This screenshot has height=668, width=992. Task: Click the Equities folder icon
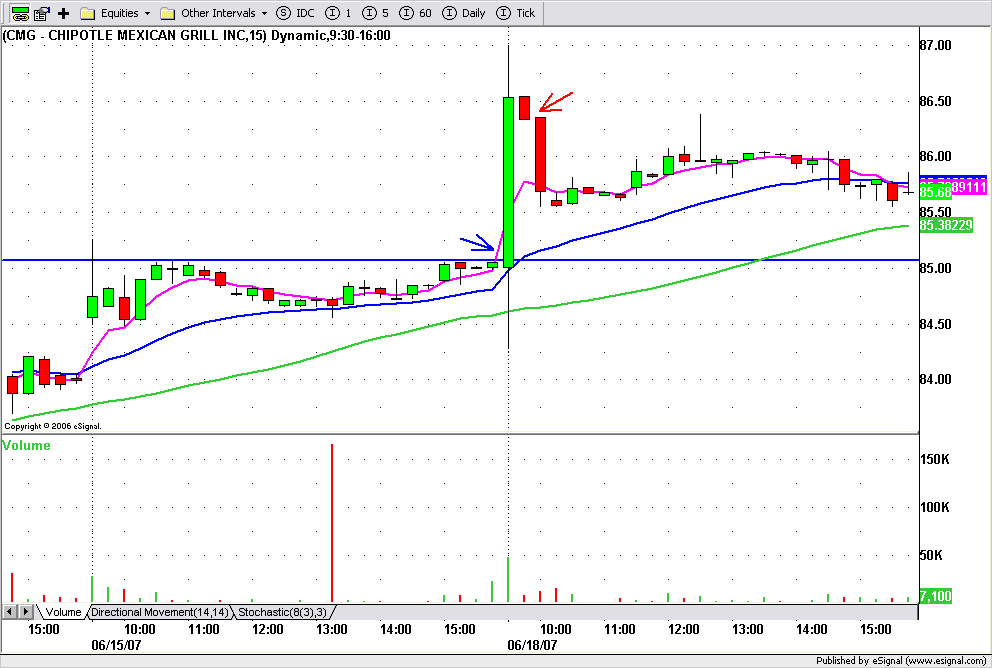[88, 13]
